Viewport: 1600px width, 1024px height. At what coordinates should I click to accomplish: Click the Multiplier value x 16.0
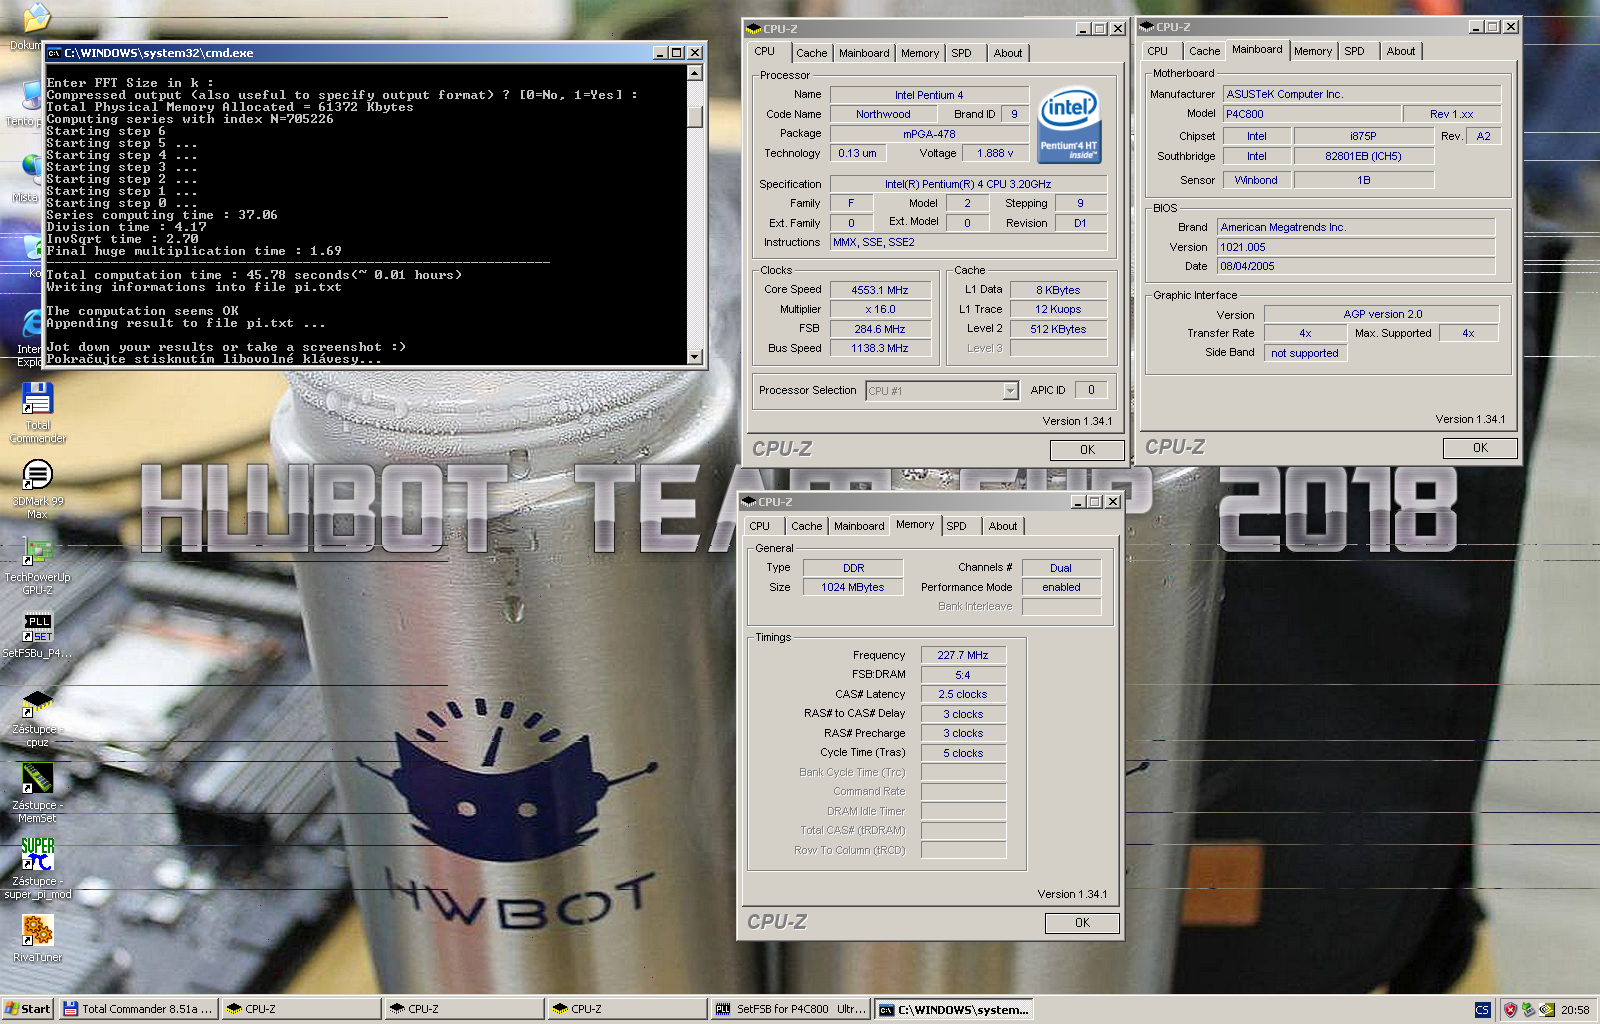pyautogui.click(x=880, y=310)
